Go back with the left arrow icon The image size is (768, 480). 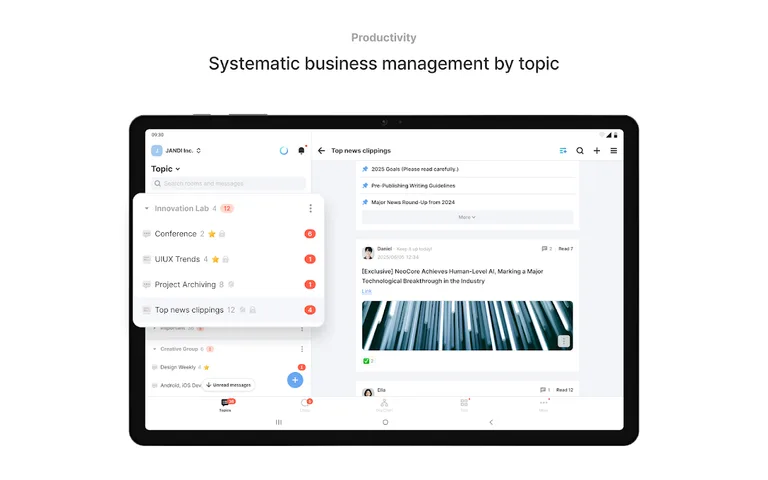321,151
